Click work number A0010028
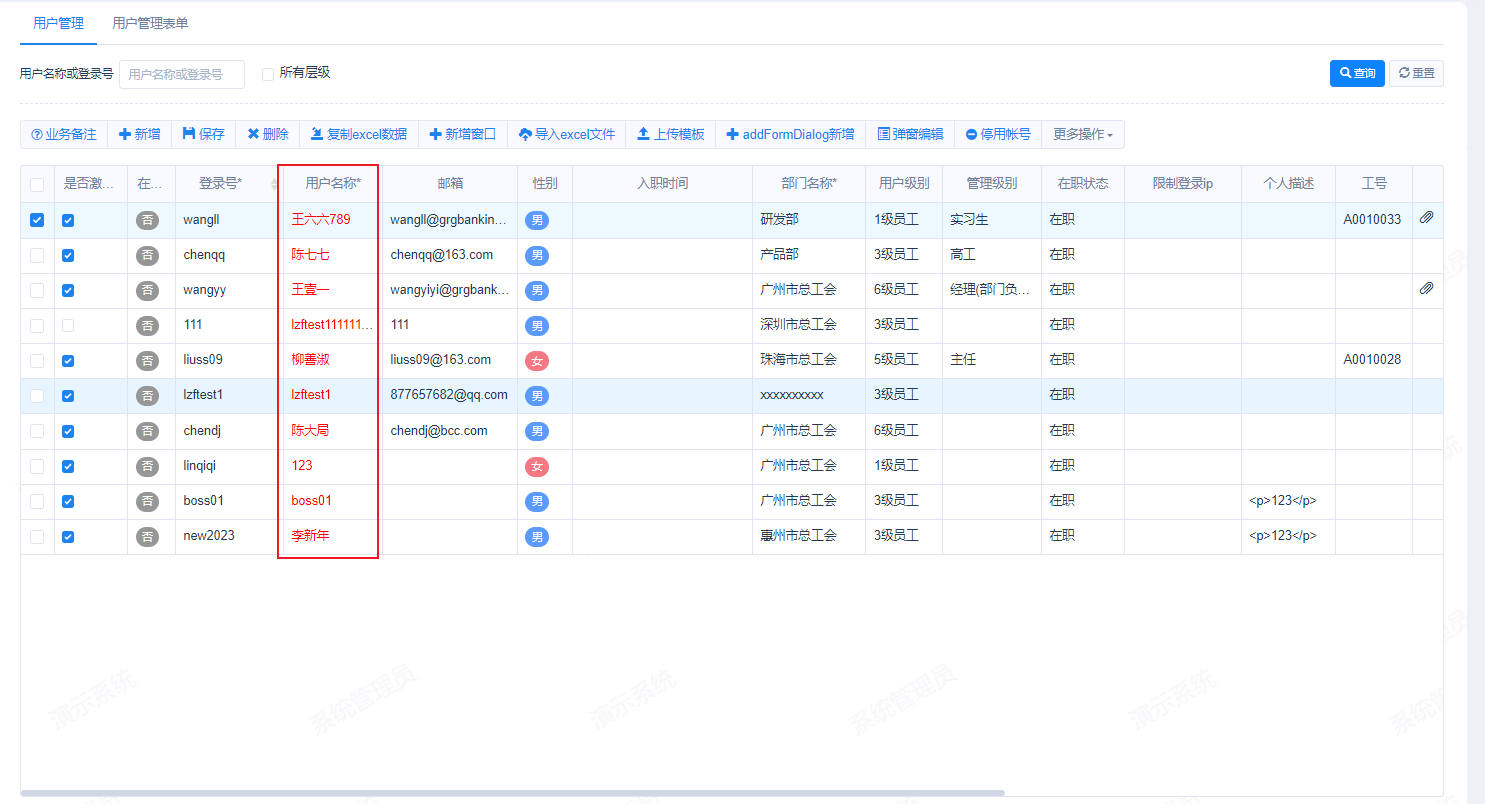The image size is (1485, 804). click(1372, 360)
